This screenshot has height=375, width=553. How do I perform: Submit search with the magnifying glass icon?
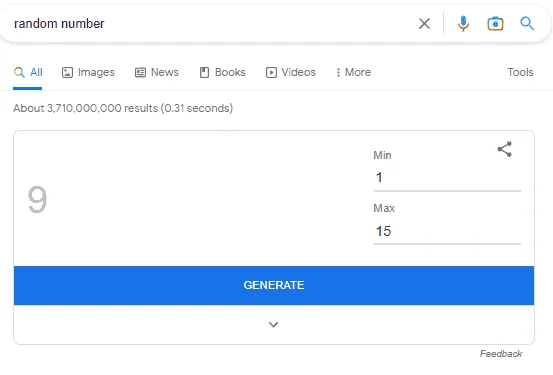pos(527,24)
